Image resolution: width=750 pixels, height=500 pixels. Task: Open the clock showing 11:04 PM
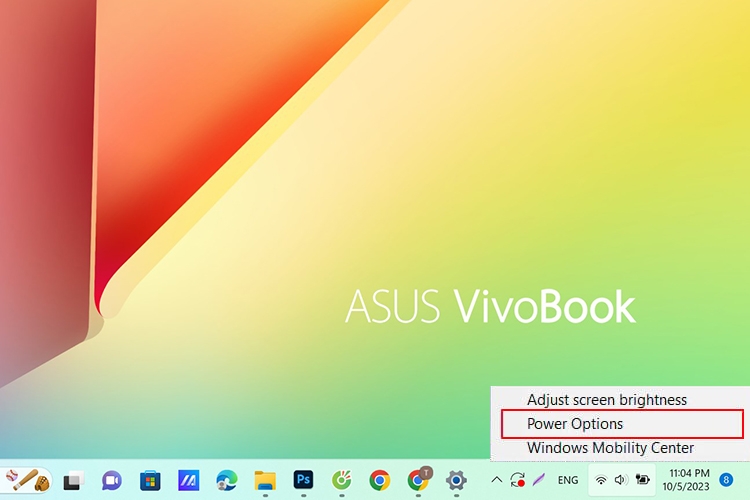[x=686, y=480]
